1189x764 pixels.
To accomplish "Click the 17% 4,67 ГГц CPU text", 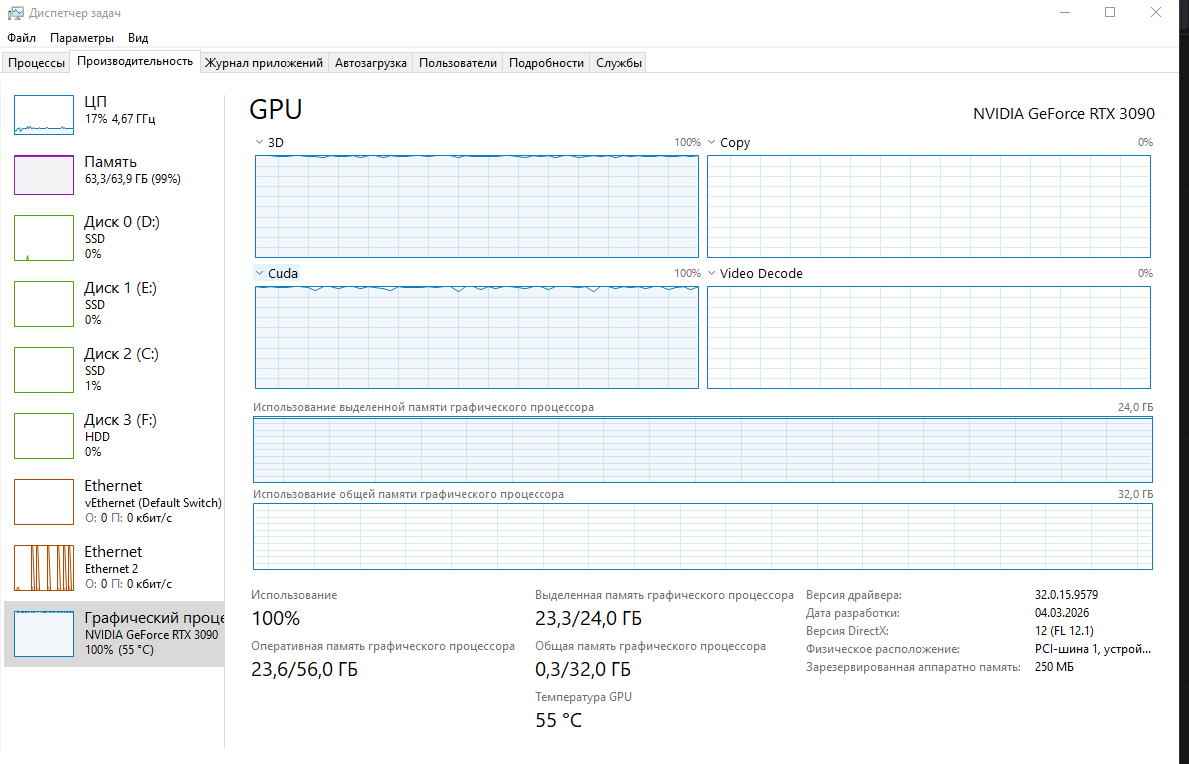I will click(x=120, y=119).
